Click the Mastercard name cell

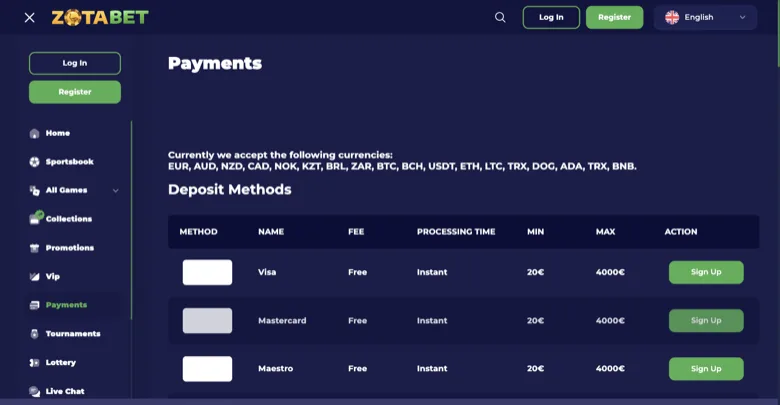pos(282,320)
